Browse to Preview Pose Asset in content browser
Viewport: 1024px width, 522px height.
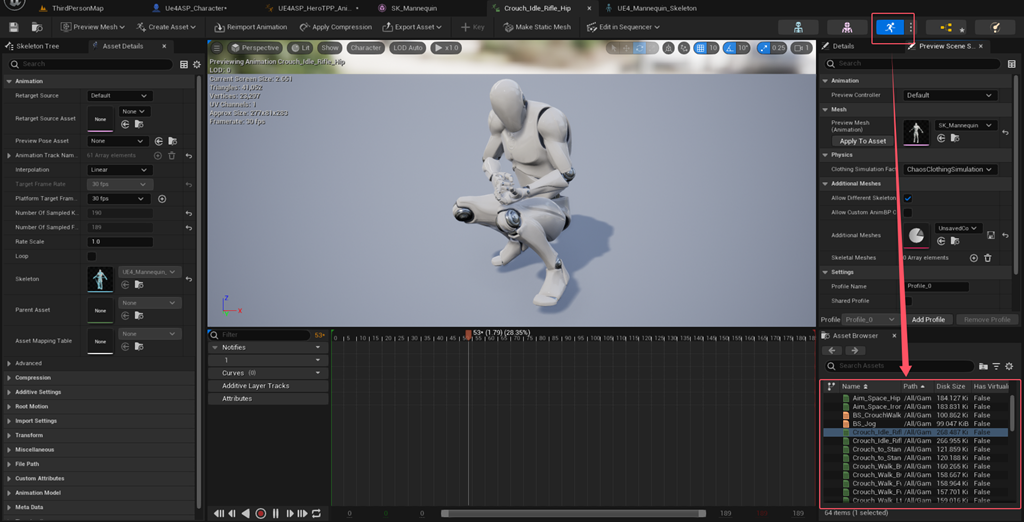pos(172,141)
